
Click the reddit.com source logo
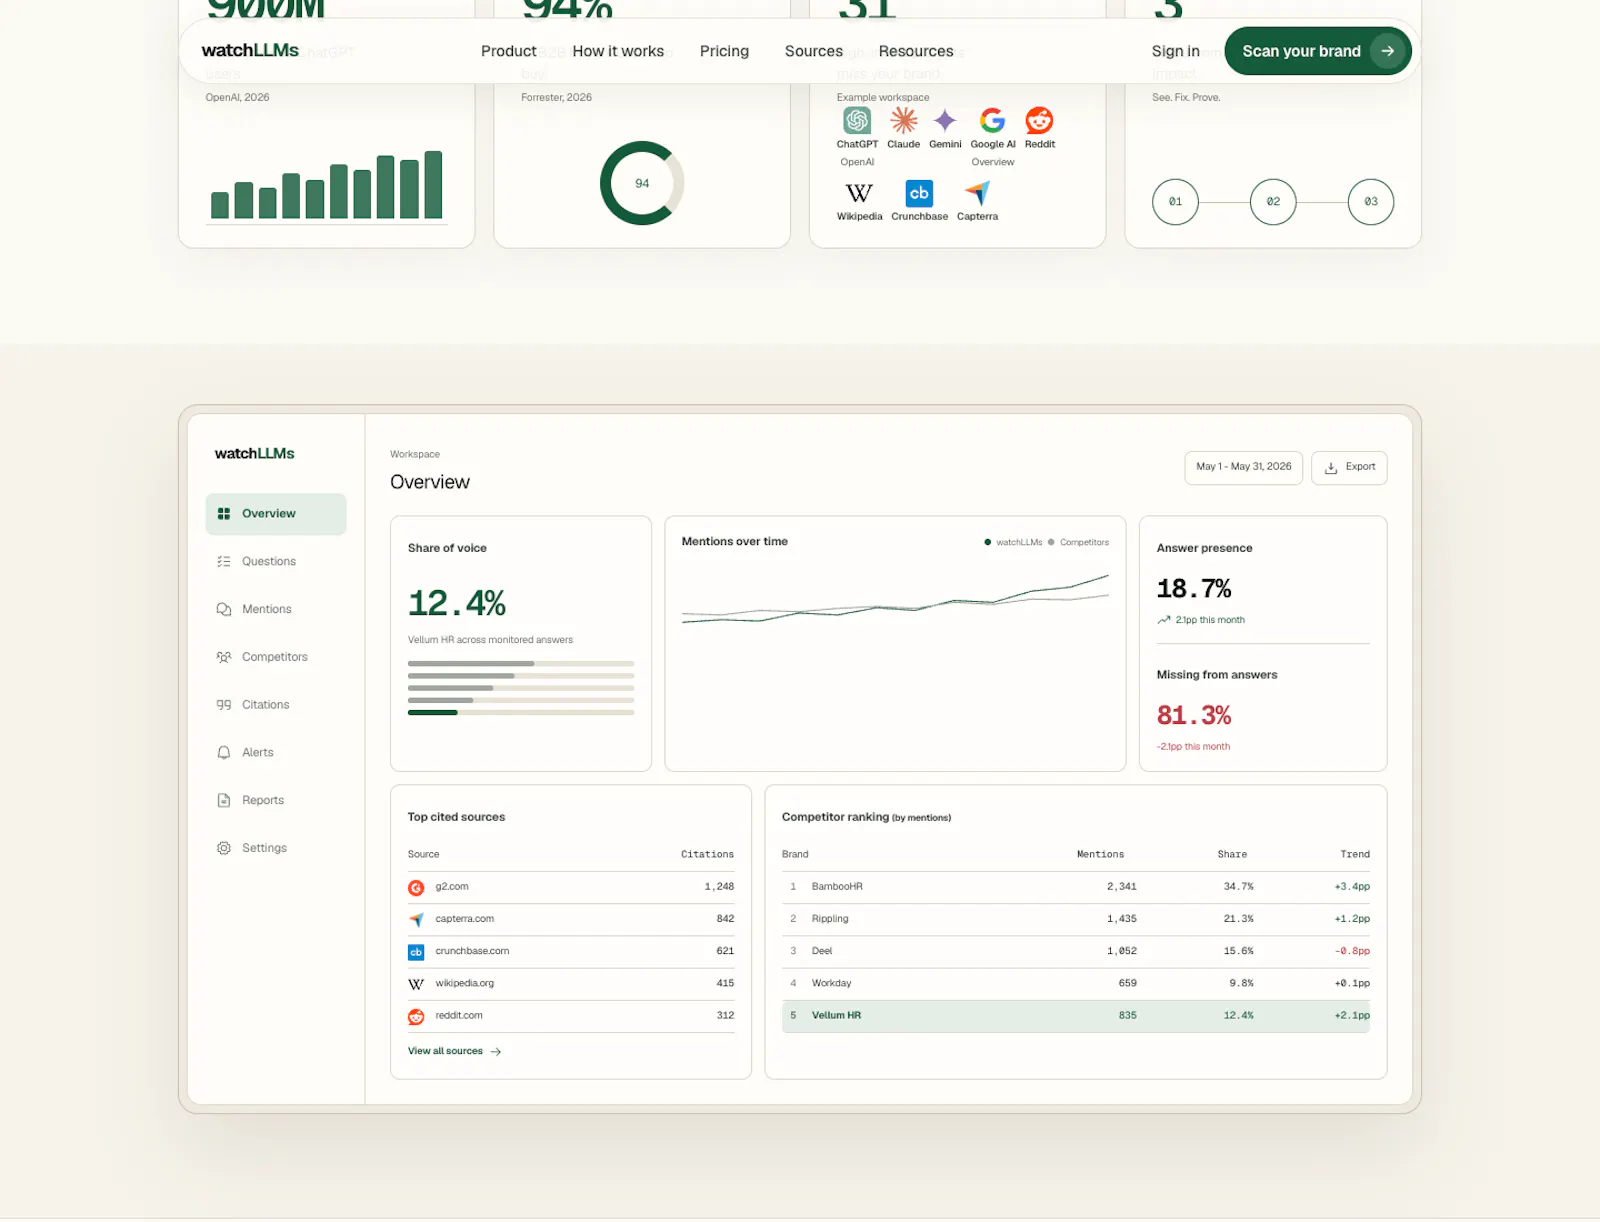(x=416, y=1017)
